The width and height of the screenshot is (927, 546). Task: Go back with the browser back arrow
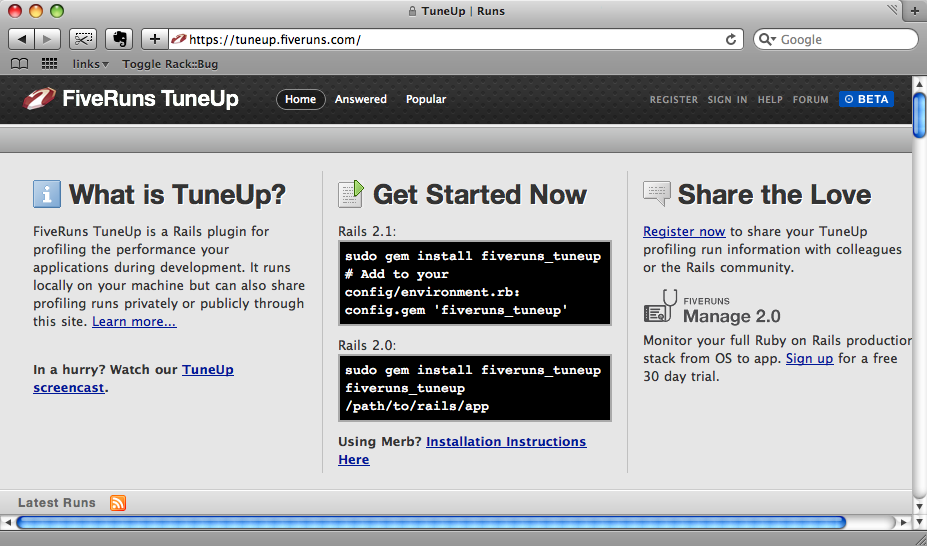[21, 40]
